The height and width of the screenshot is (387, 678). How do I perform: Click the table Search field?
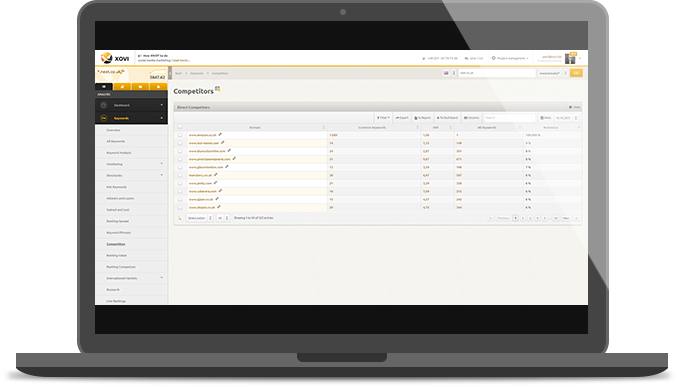pyautogui.click(x=509, y=118)
